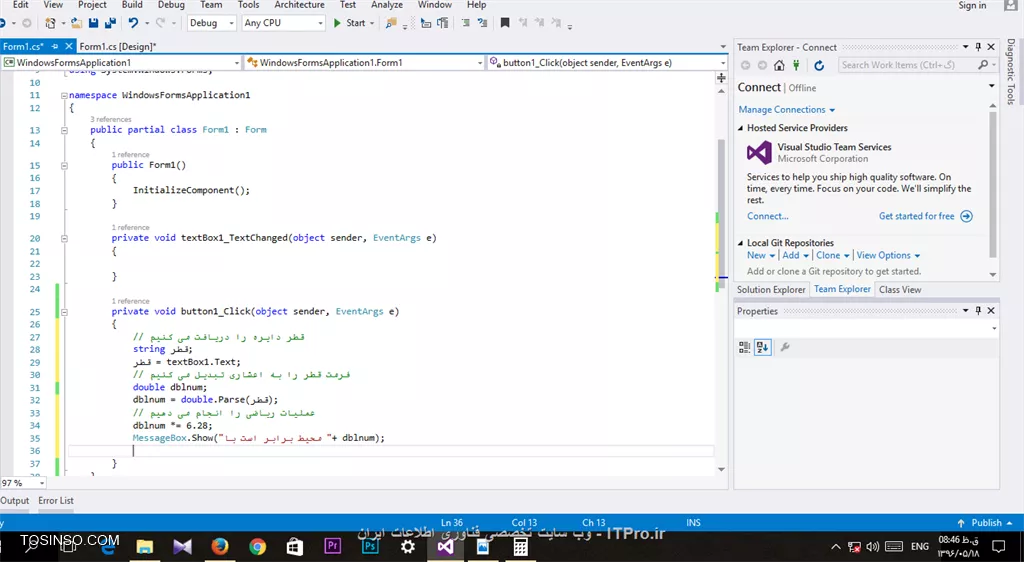Click the Save All toolbar icon
The width and height of the screenshot is (1024, 562).
pyautogui.click(x=110, y=23)
